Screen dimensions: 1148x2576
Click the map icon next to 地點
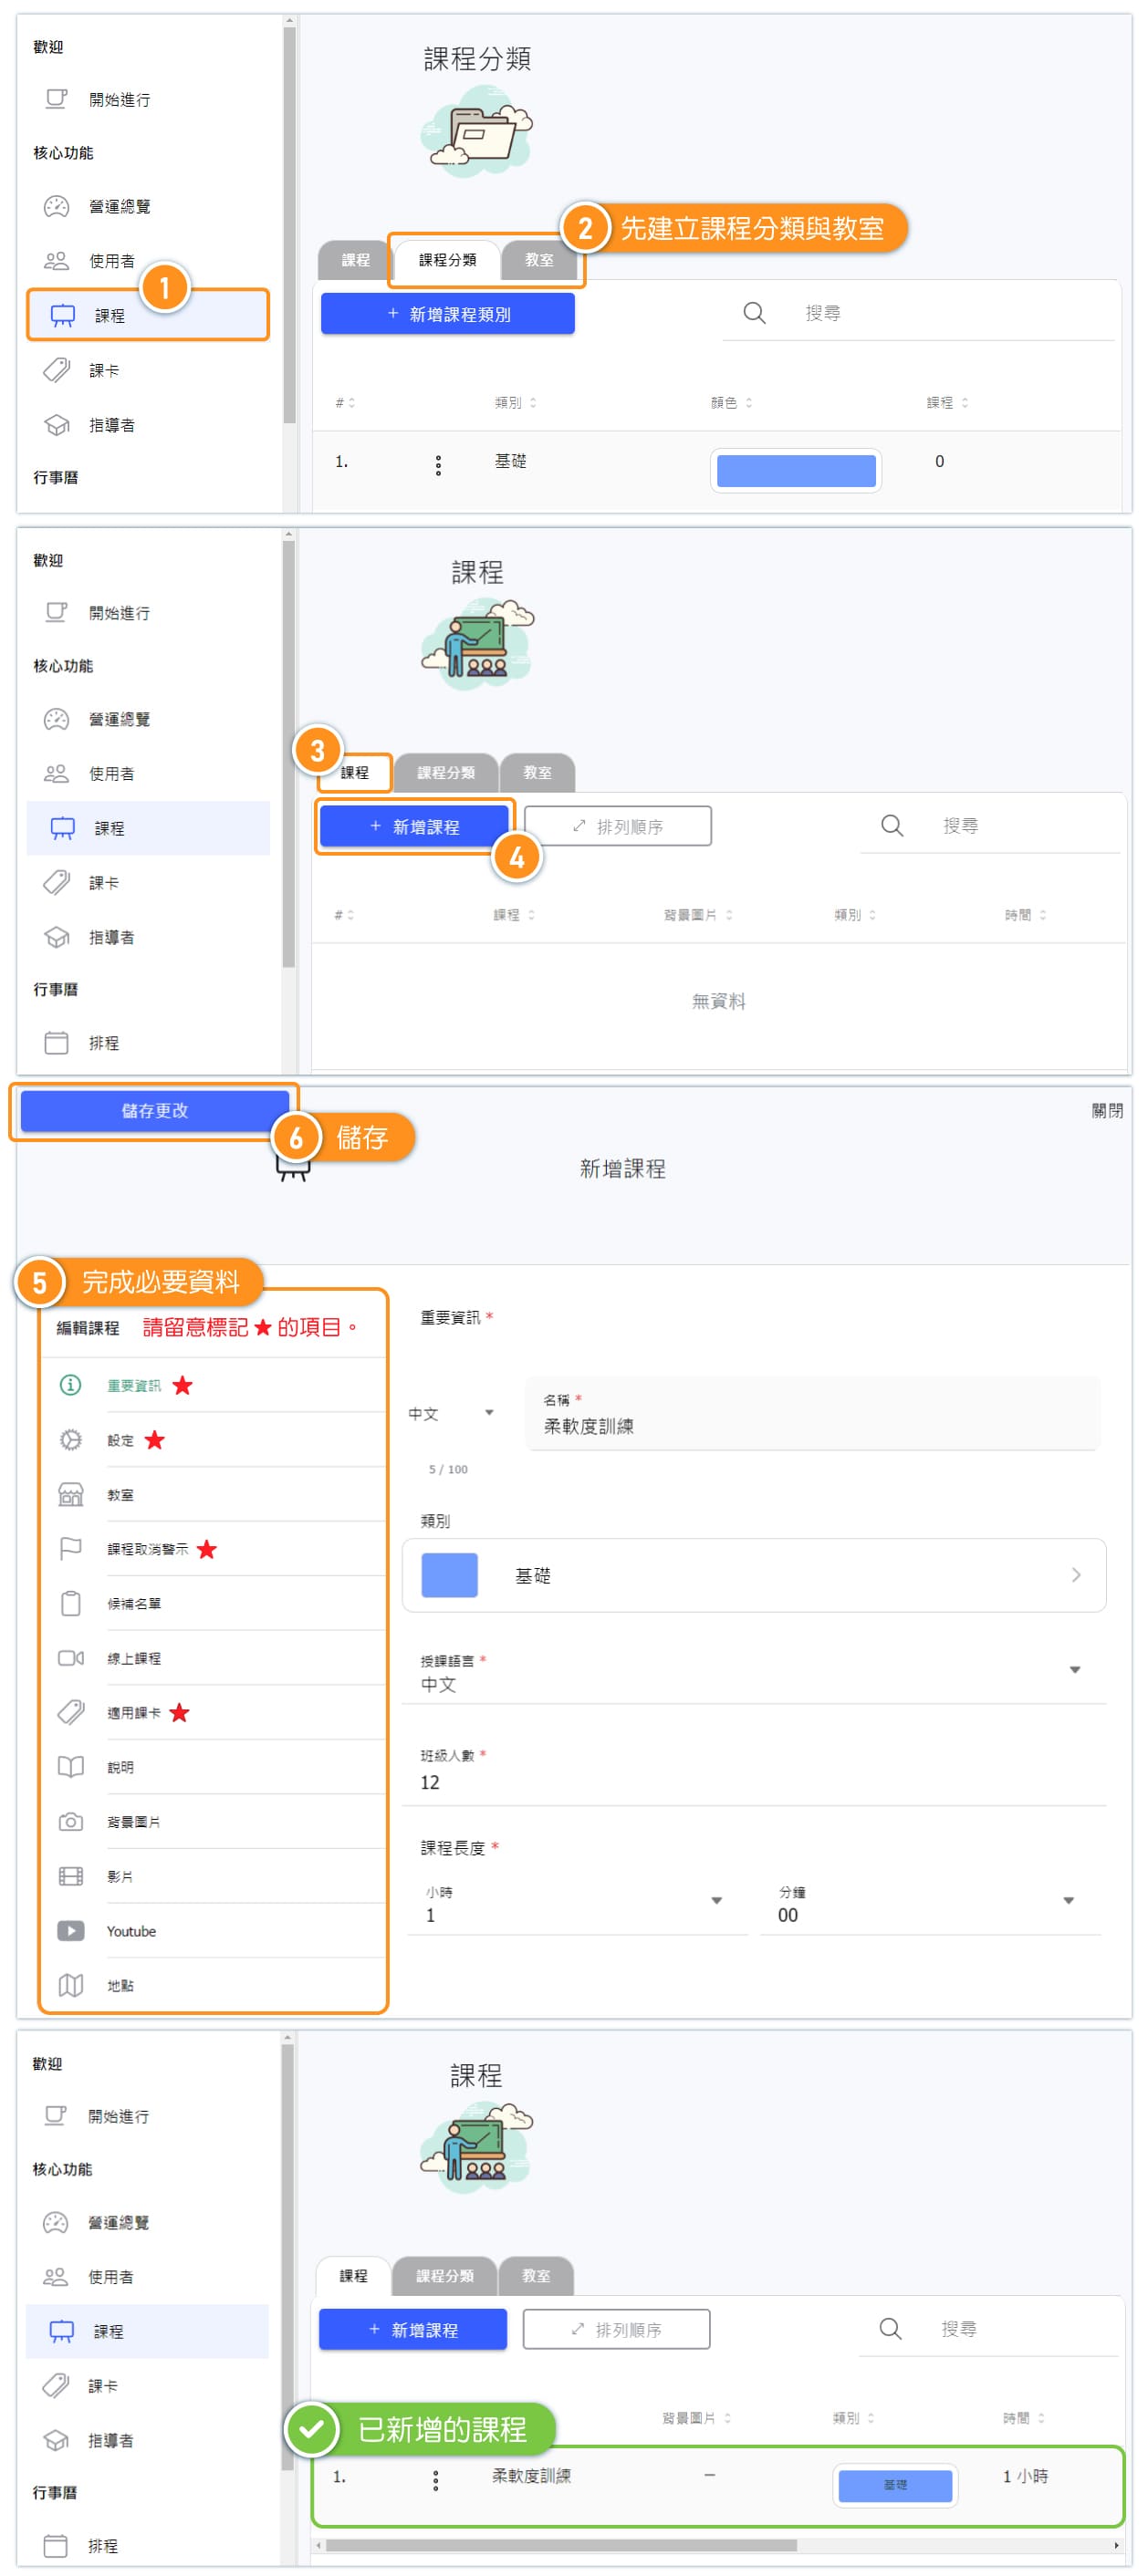(x=70, y=1985)
